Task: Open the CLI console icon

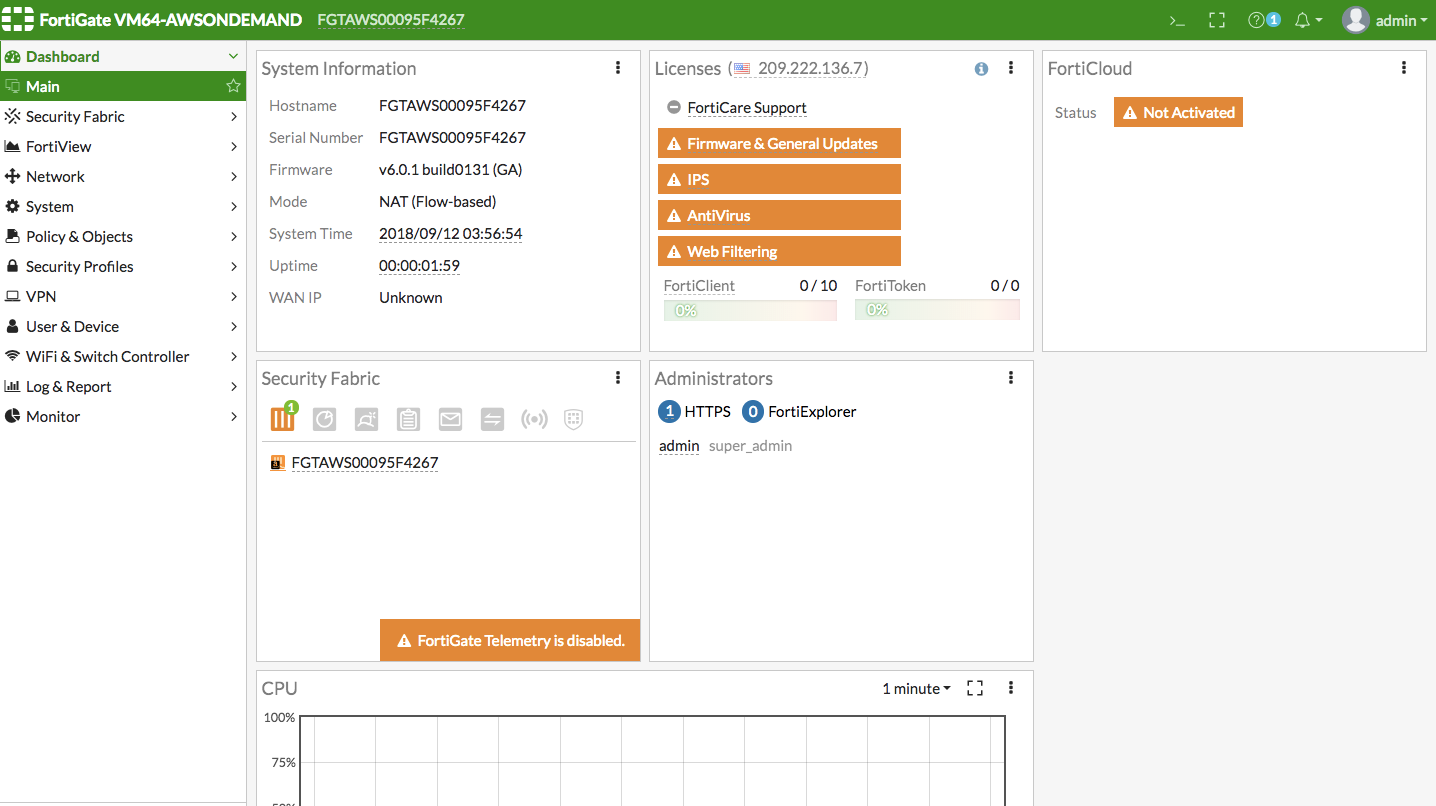Action: click(1177, 20)
